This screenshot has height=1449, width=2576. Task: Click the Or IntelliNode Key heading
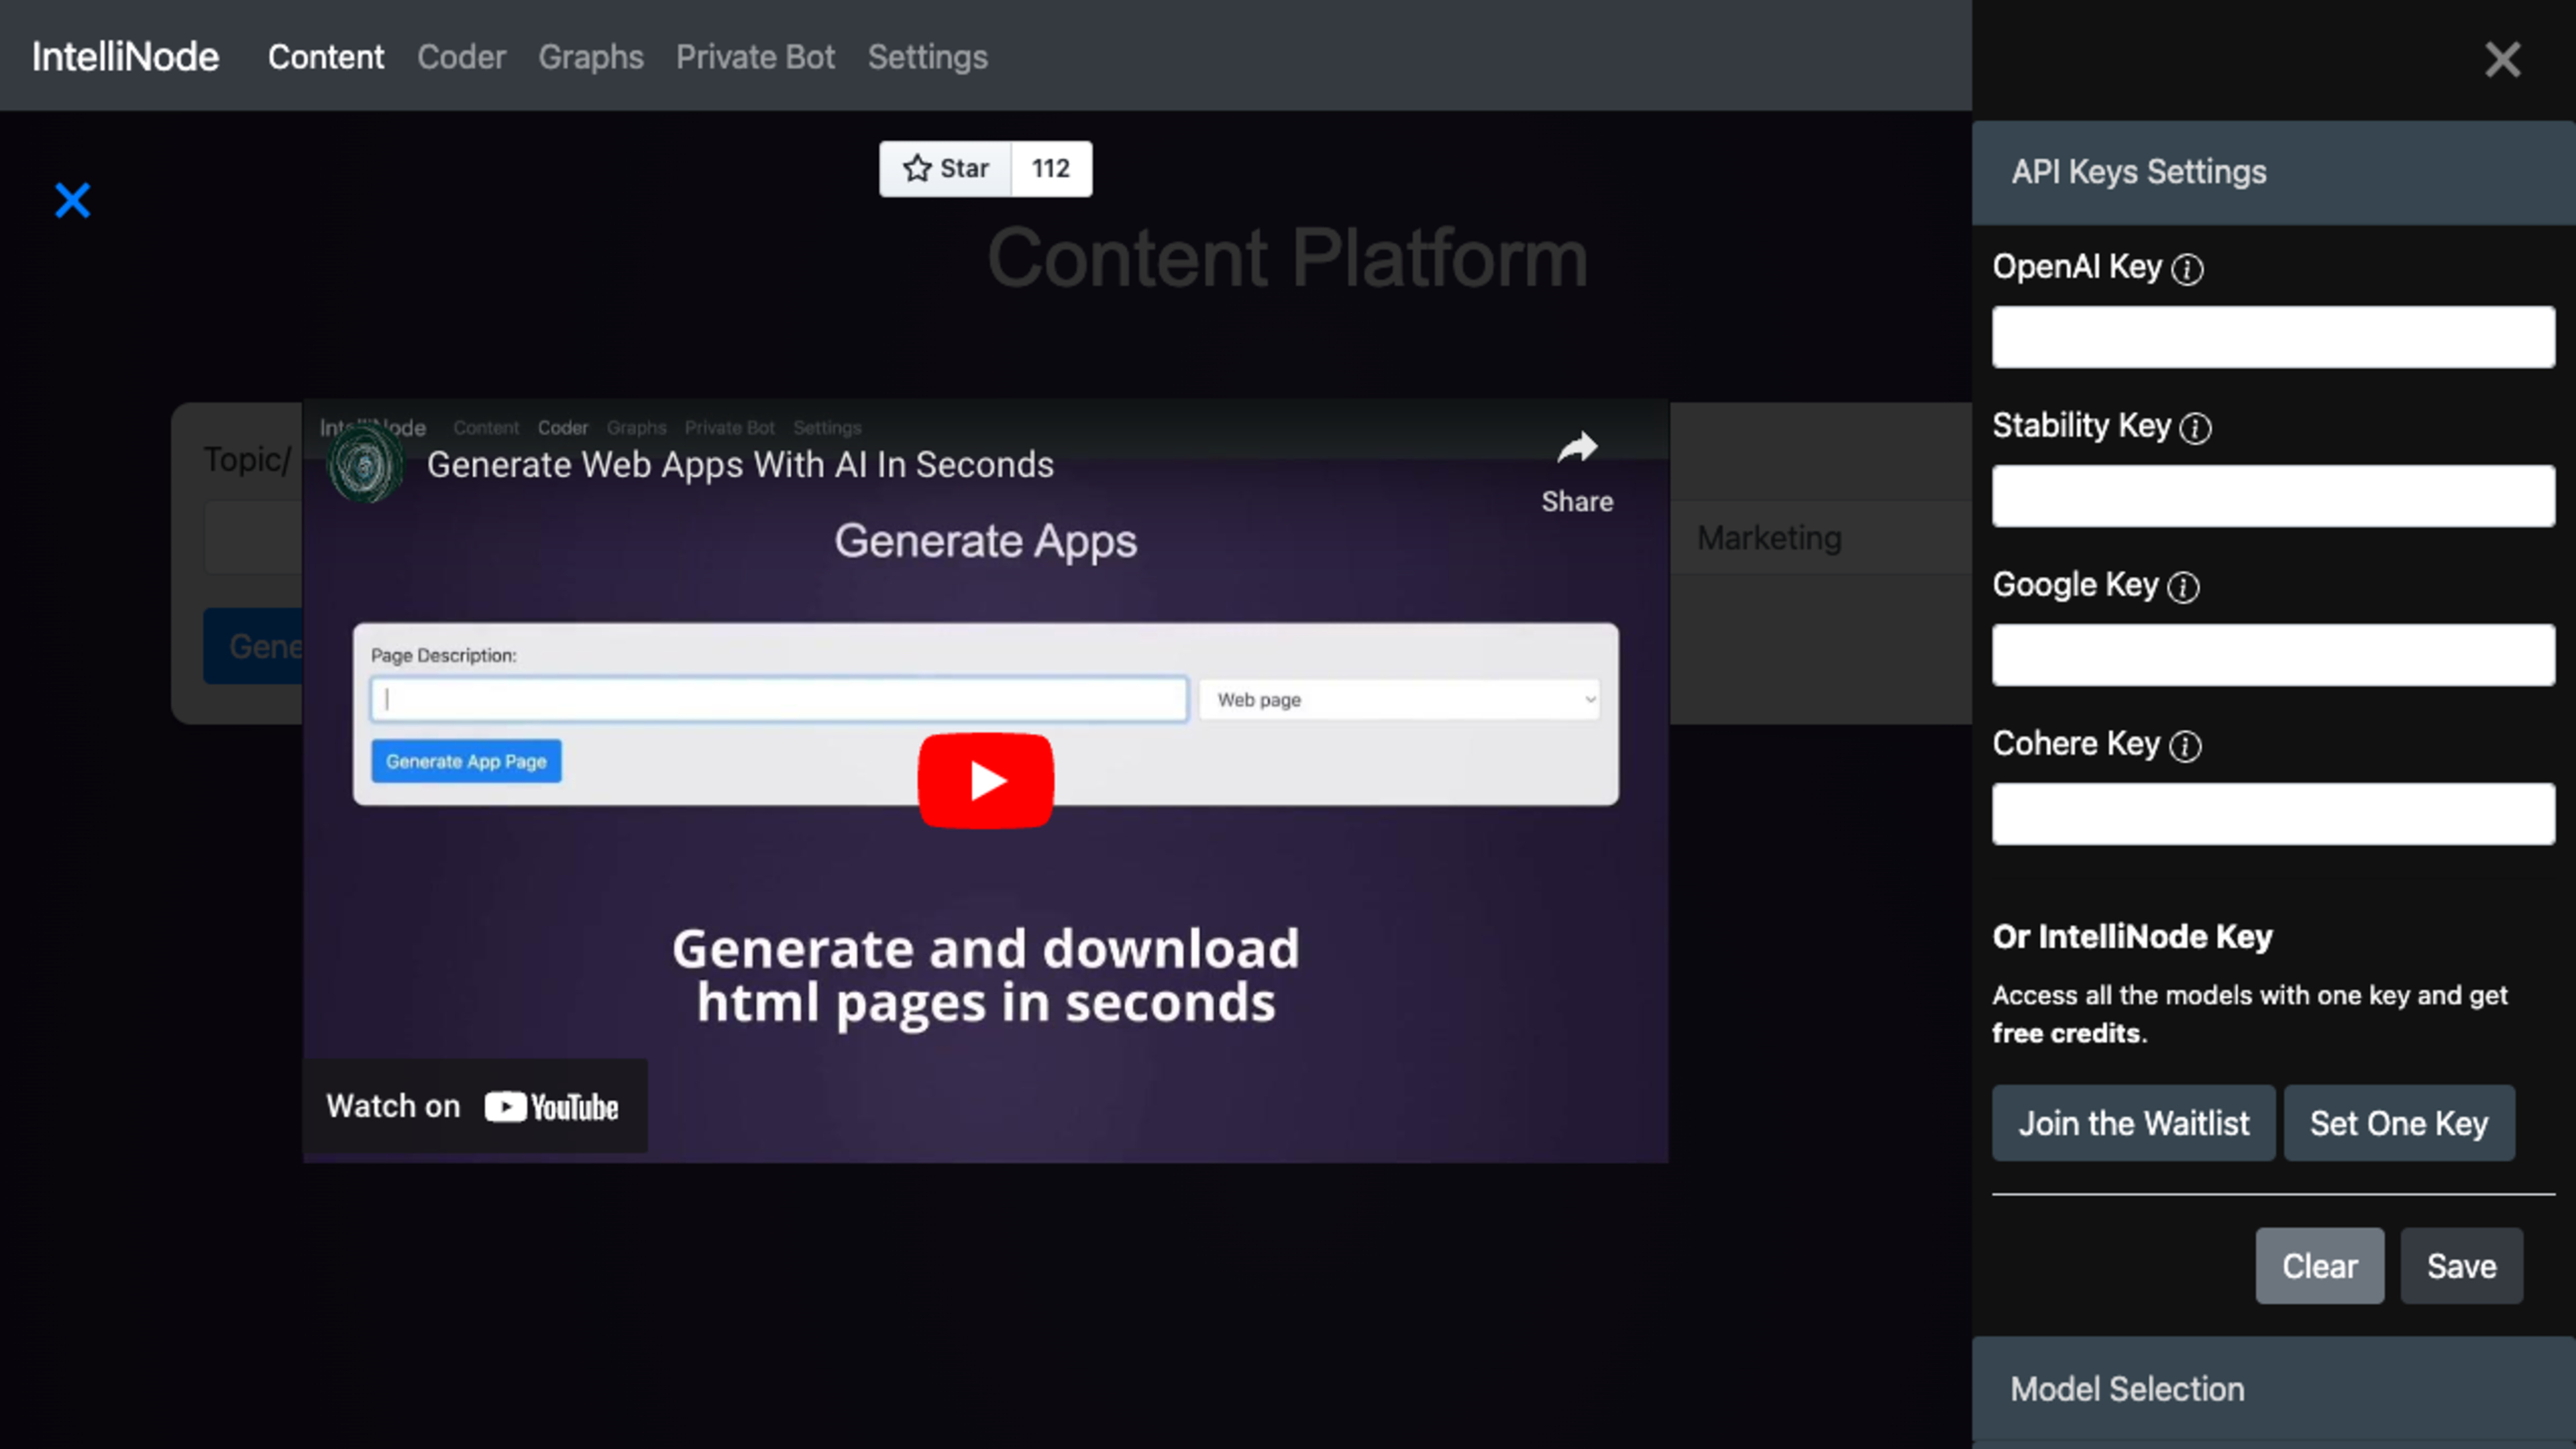[2132, 937]
